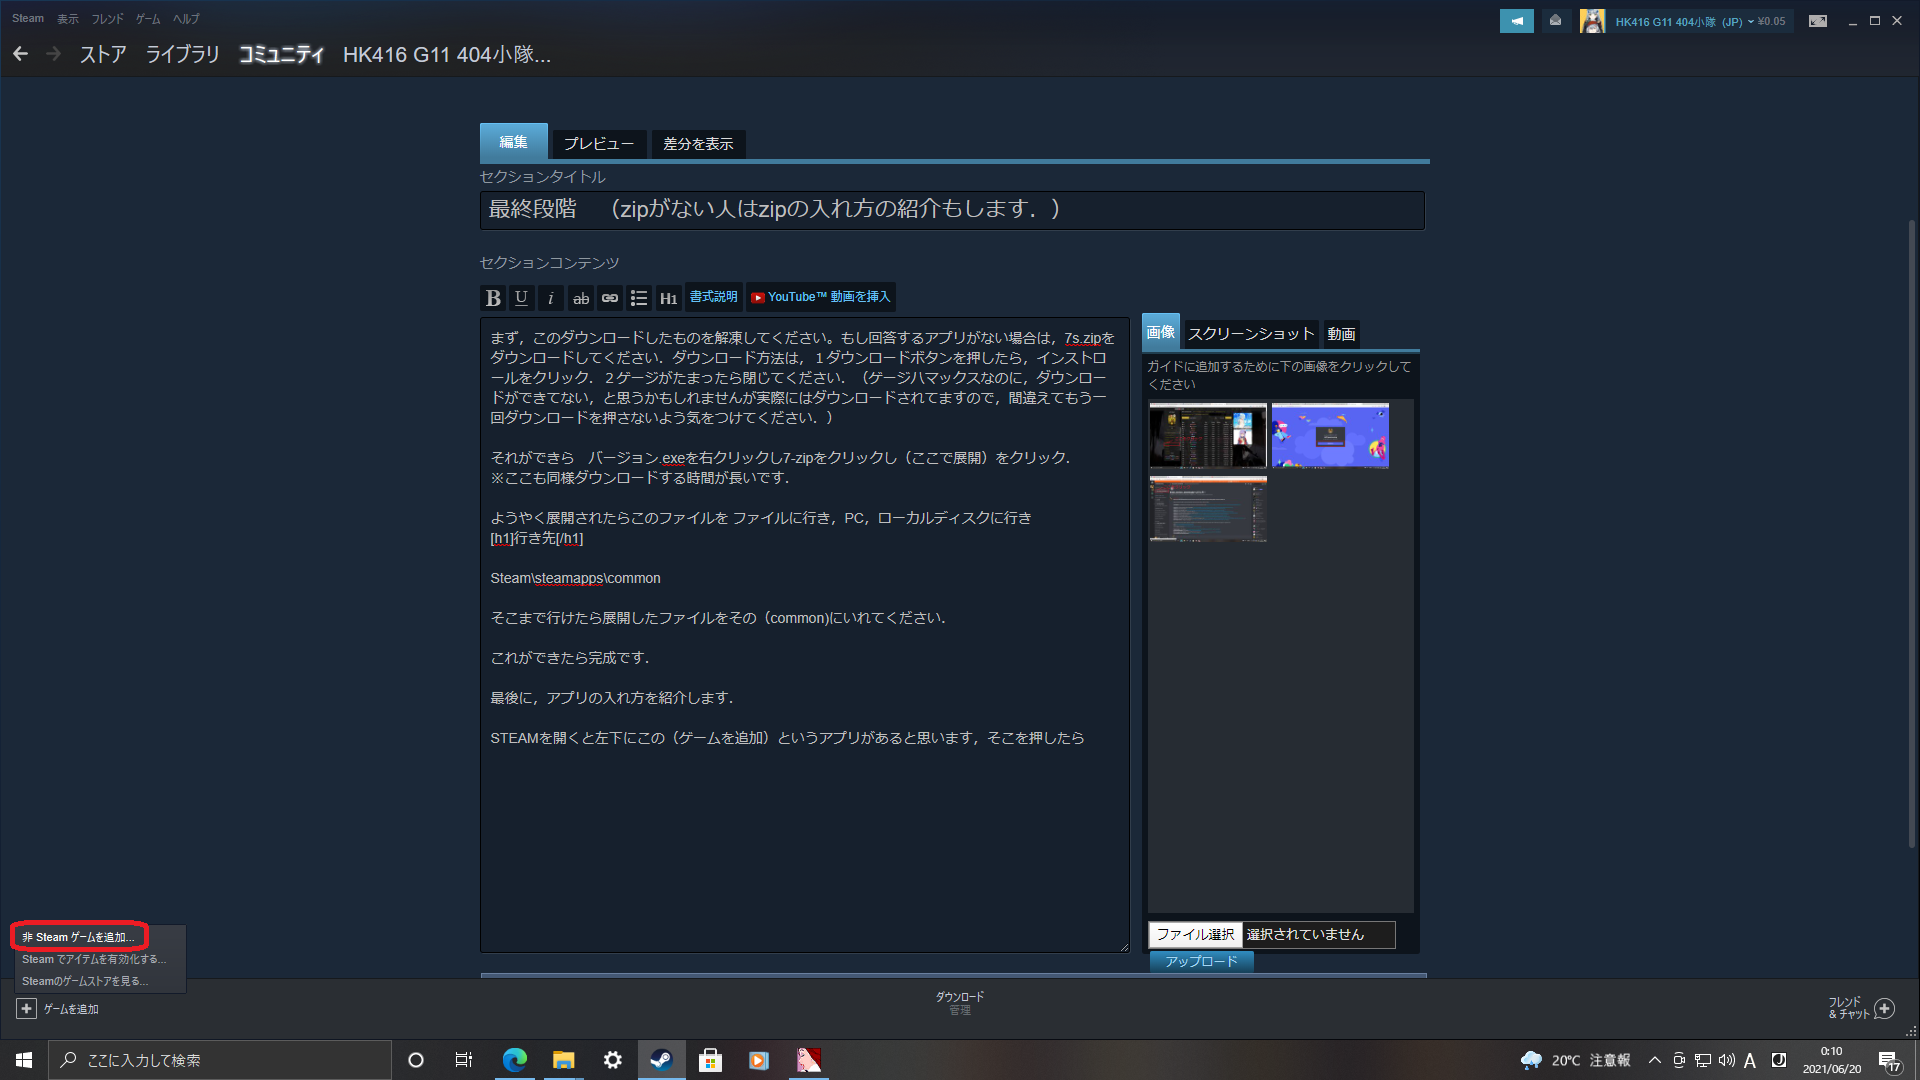Open the スクリーンショット tab

pos(1250,334)
